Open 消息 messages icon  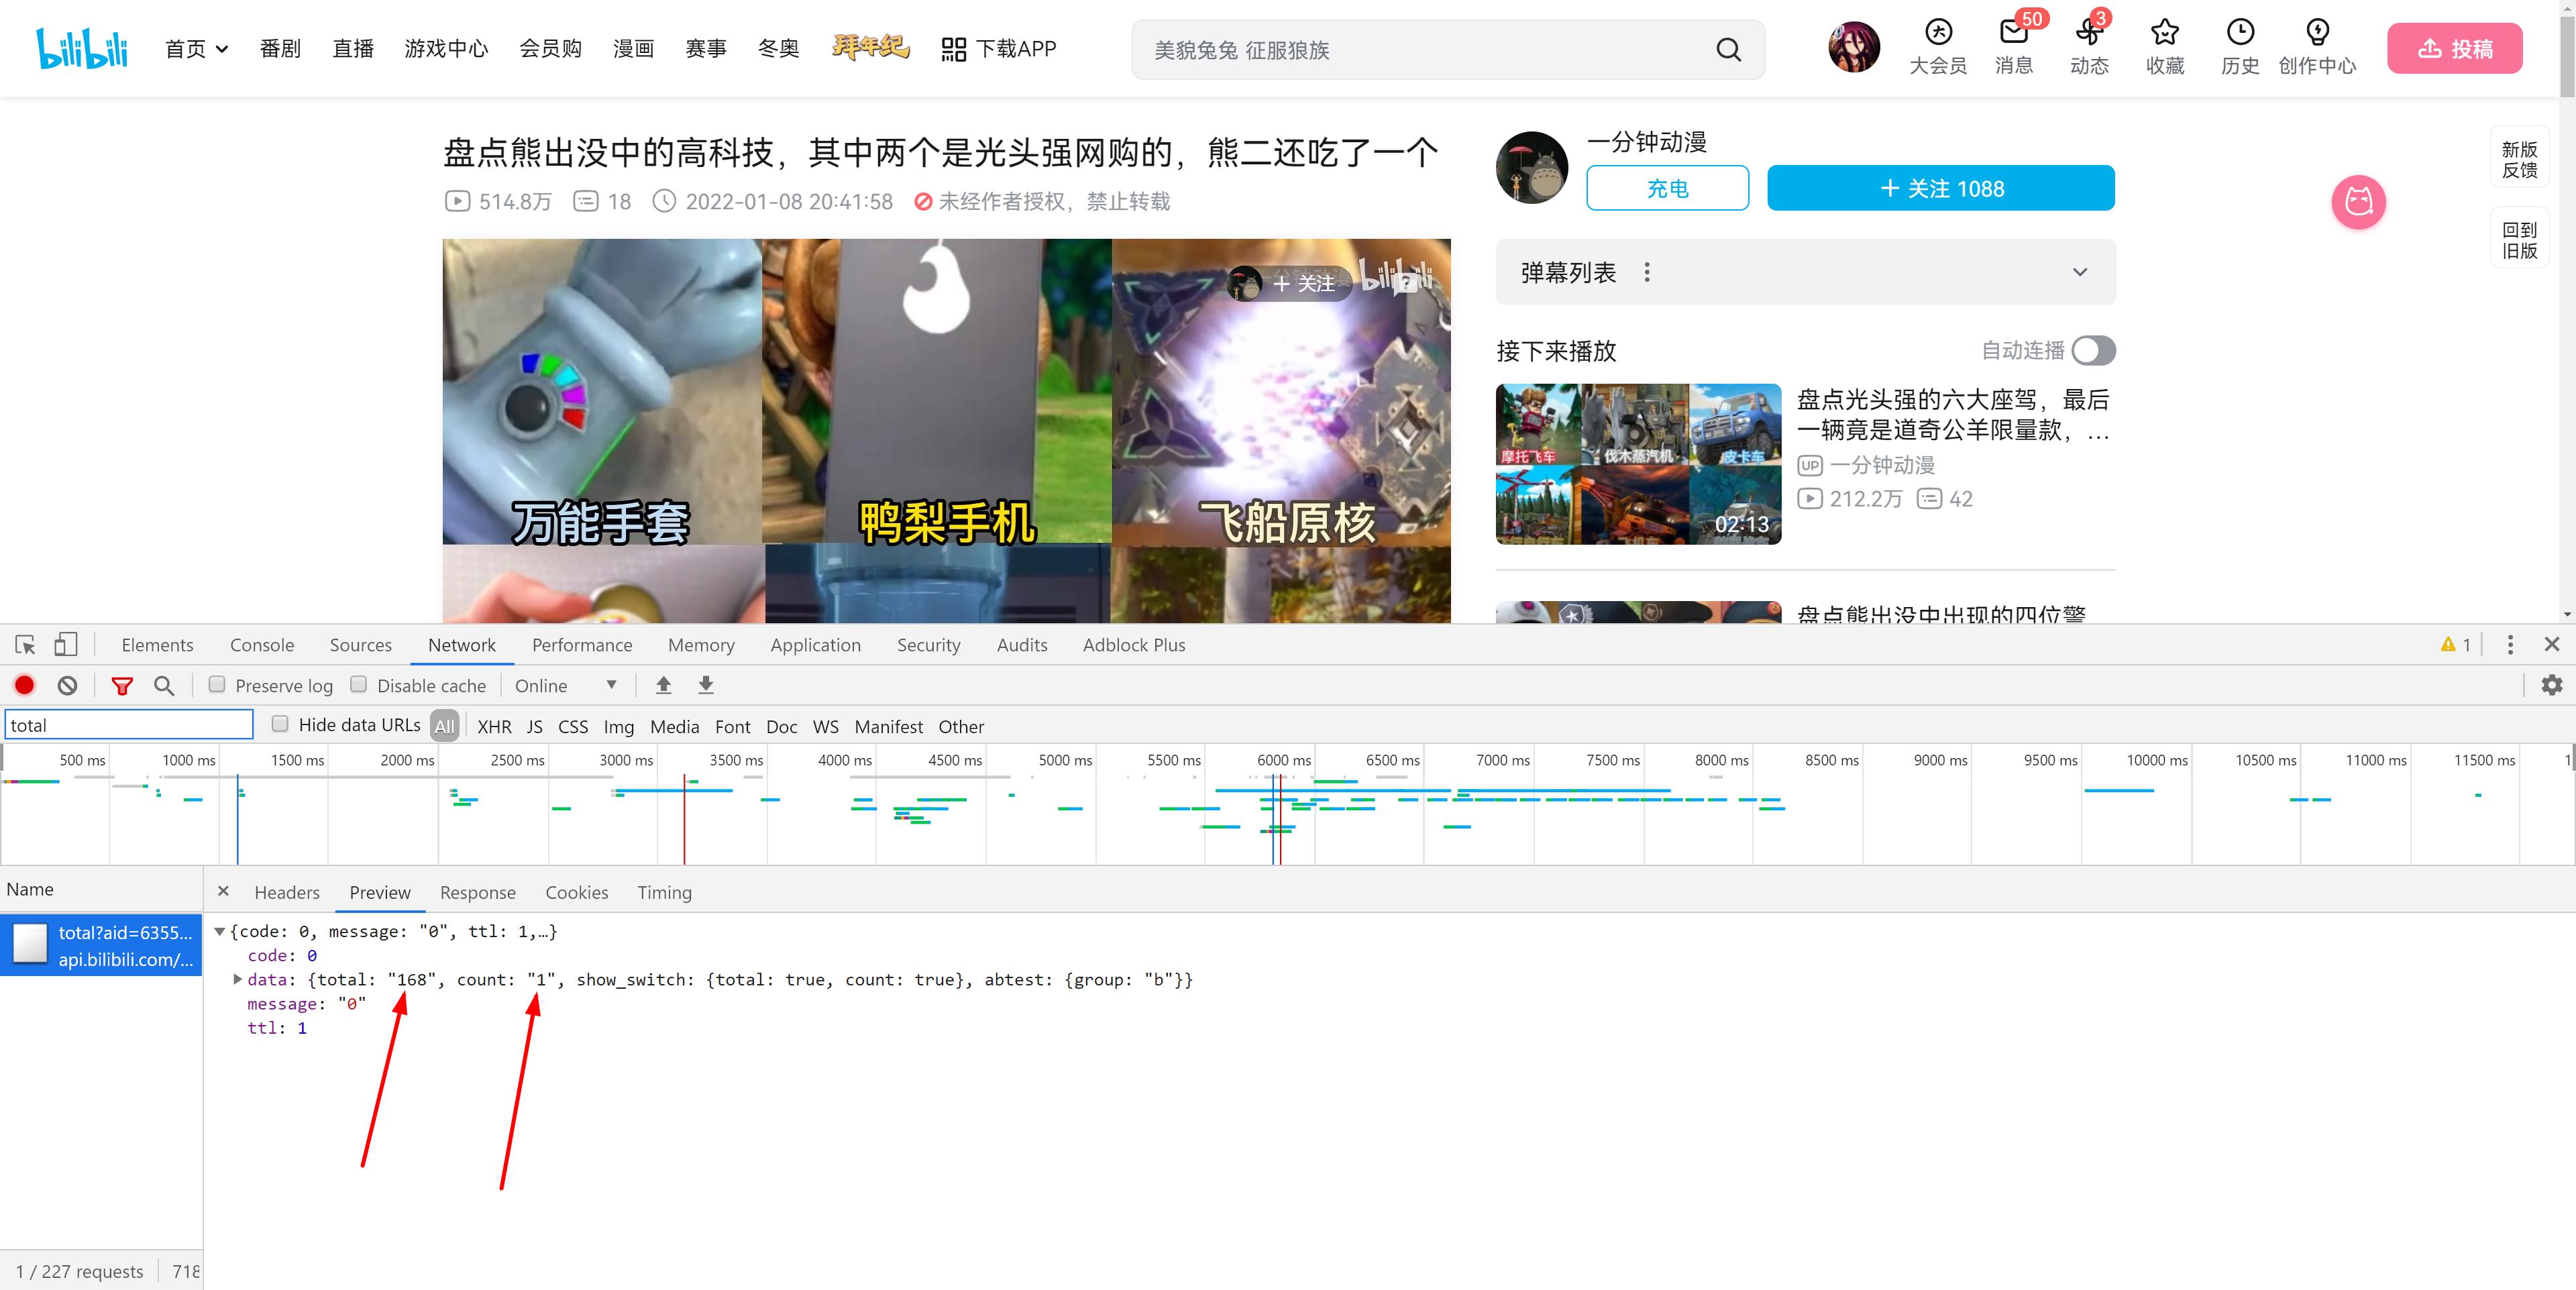[2014, 47]
